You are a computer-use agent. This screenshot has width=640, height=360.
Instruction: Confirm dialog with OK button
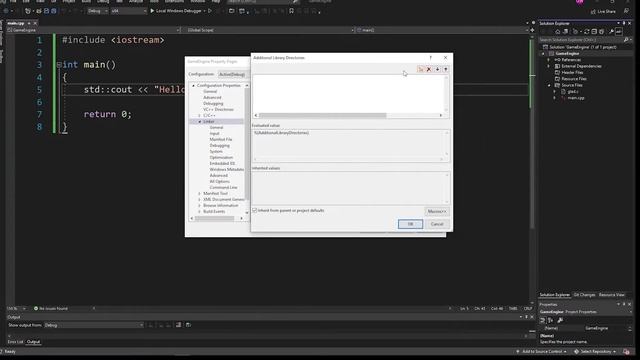tap(410, 224)
